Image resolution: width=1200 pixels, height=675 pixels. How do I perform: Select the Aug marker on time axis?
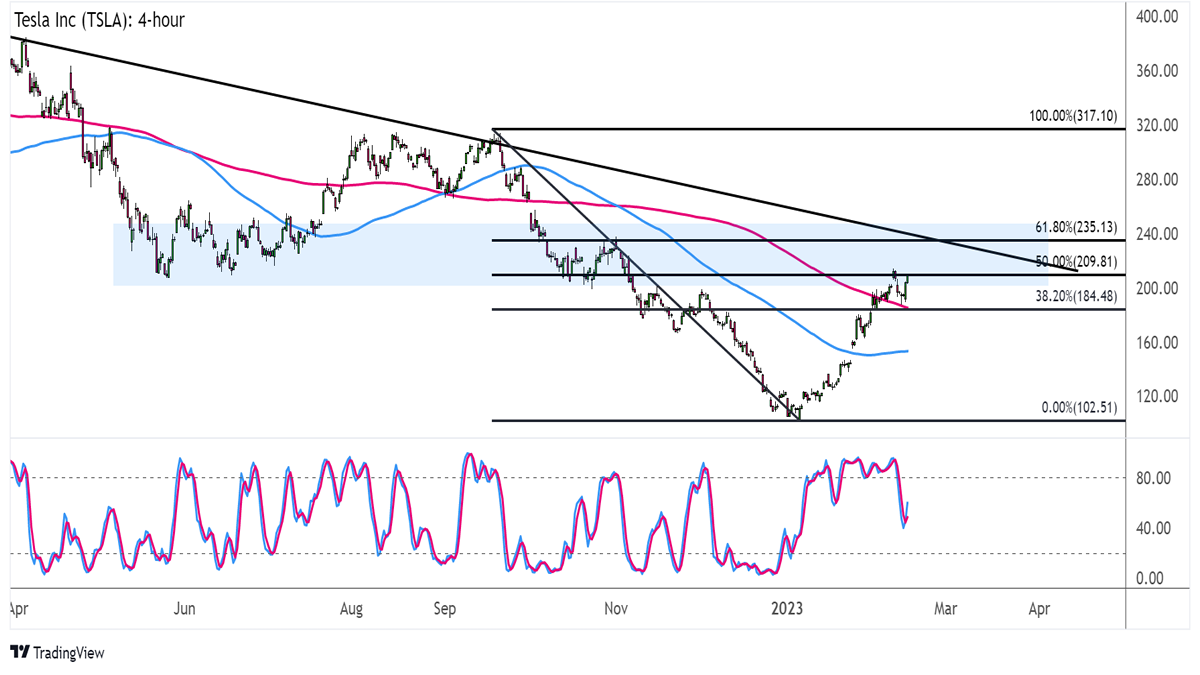tap(351, 607)
